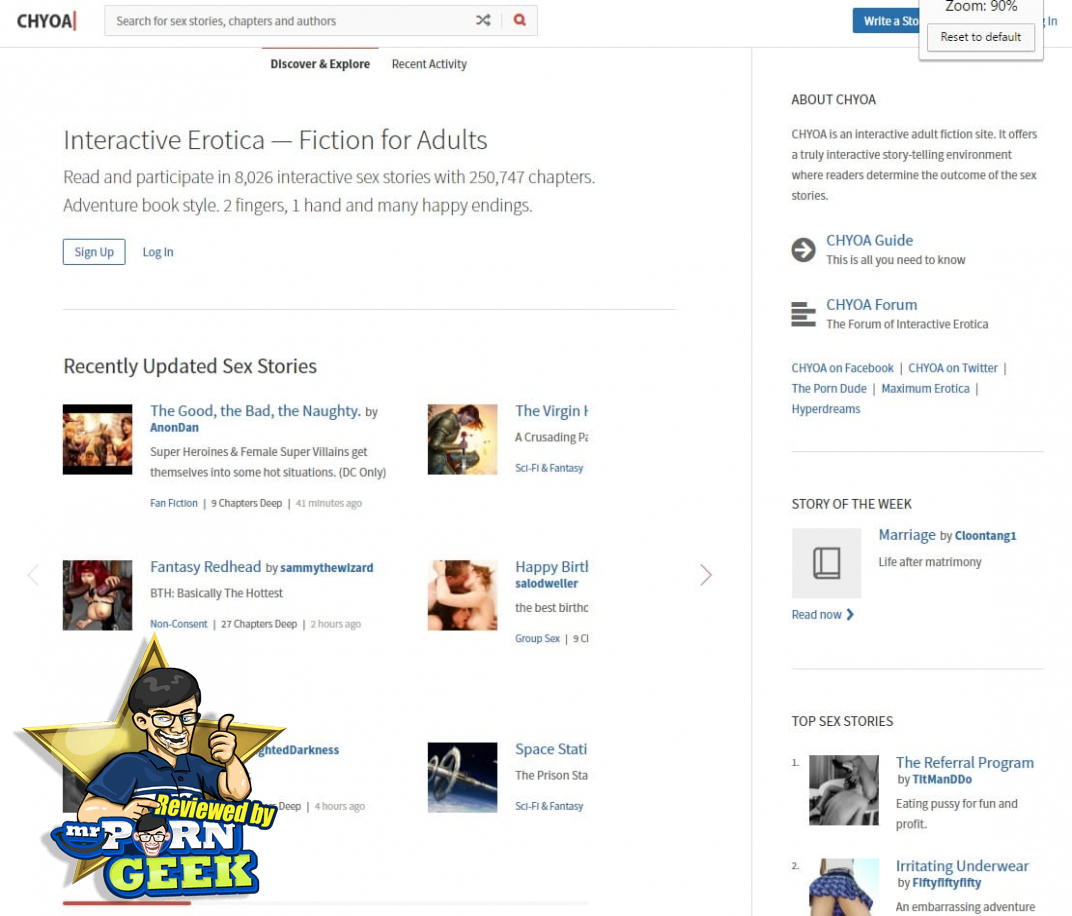Screen dimensions: 1072x916
Task: Open author salodweller's profile
Action: pyautogui.click(x=546, y=583)
